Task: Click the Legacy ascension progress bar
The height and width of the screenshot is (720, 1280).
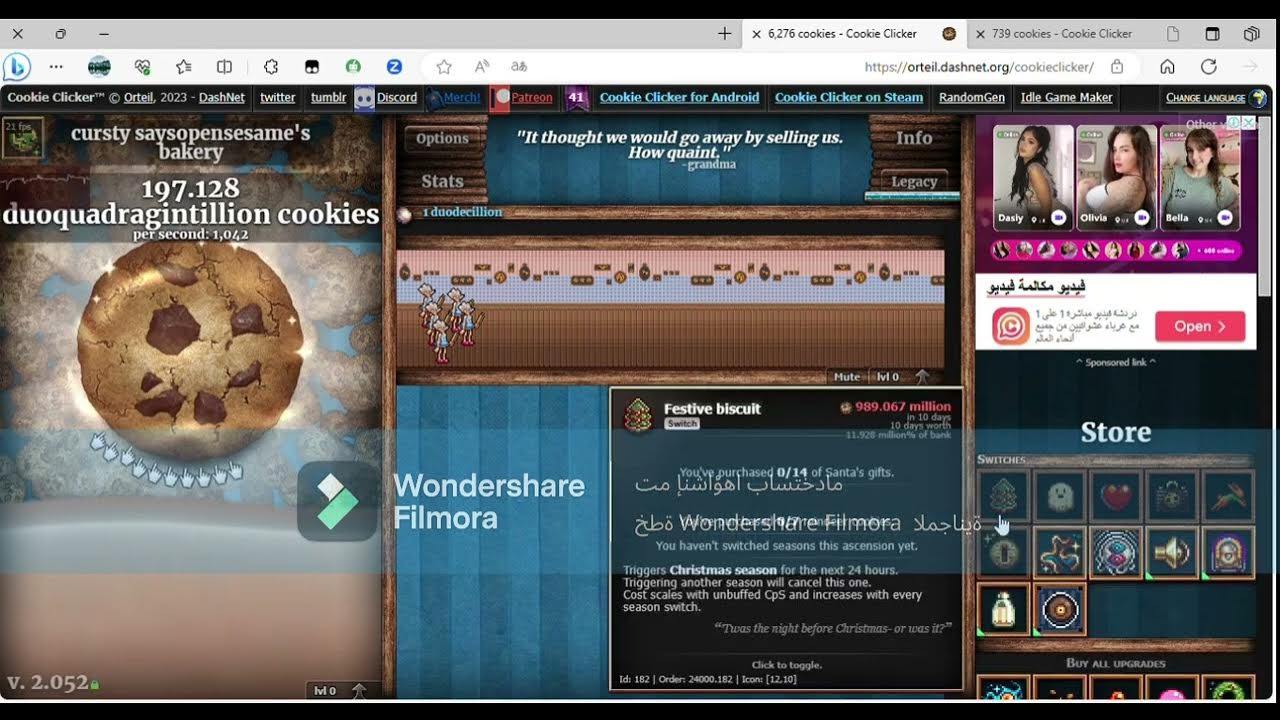Action: coord(912,197)
